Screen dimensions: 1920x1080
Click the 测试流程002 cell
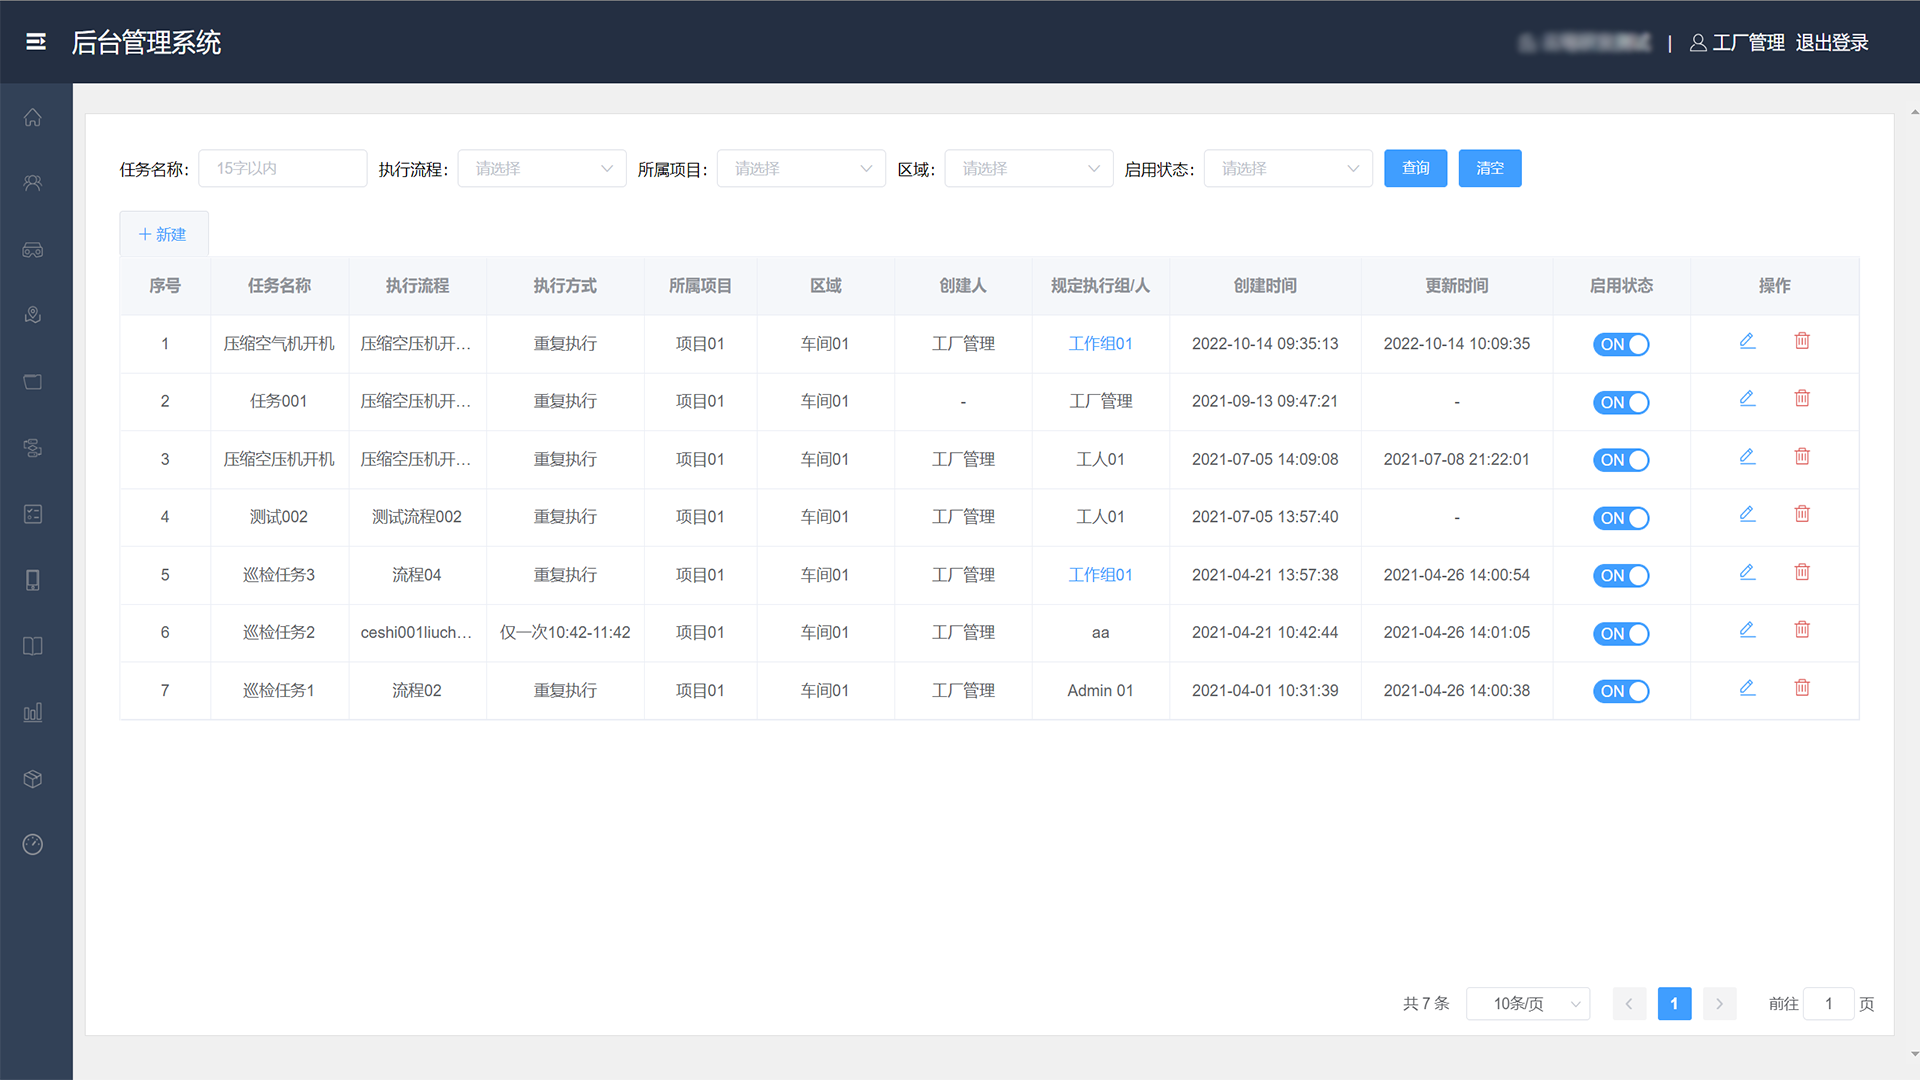[417, 517]
